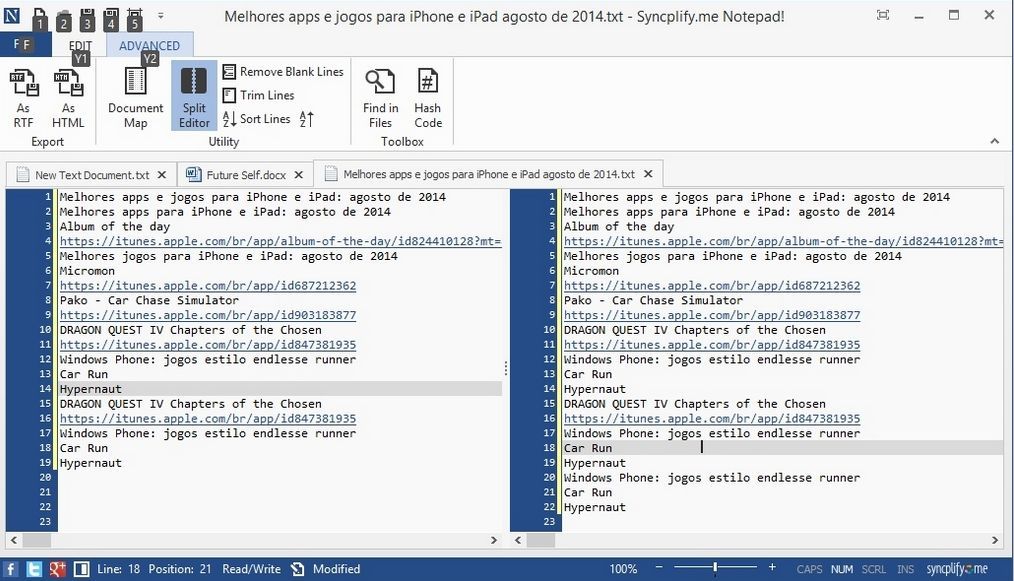The image size is (1014, 581).
Task: Export the document as HTML
Action: click(x=68, y=98)
